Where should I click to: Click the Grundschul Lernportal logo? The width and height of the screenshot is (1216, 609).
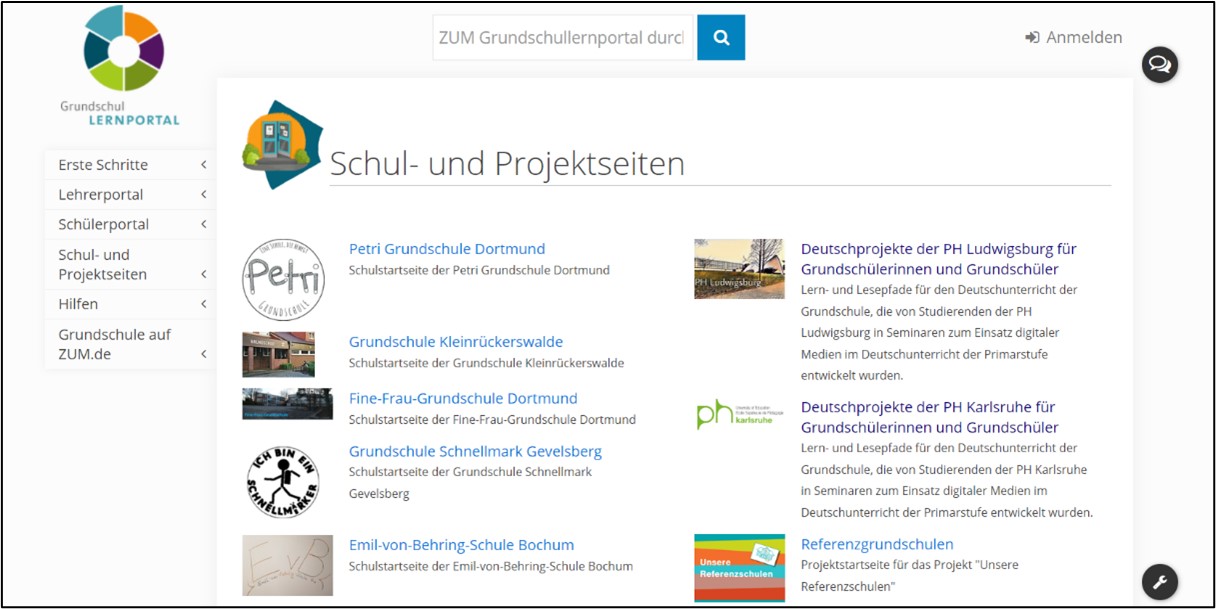122,66
